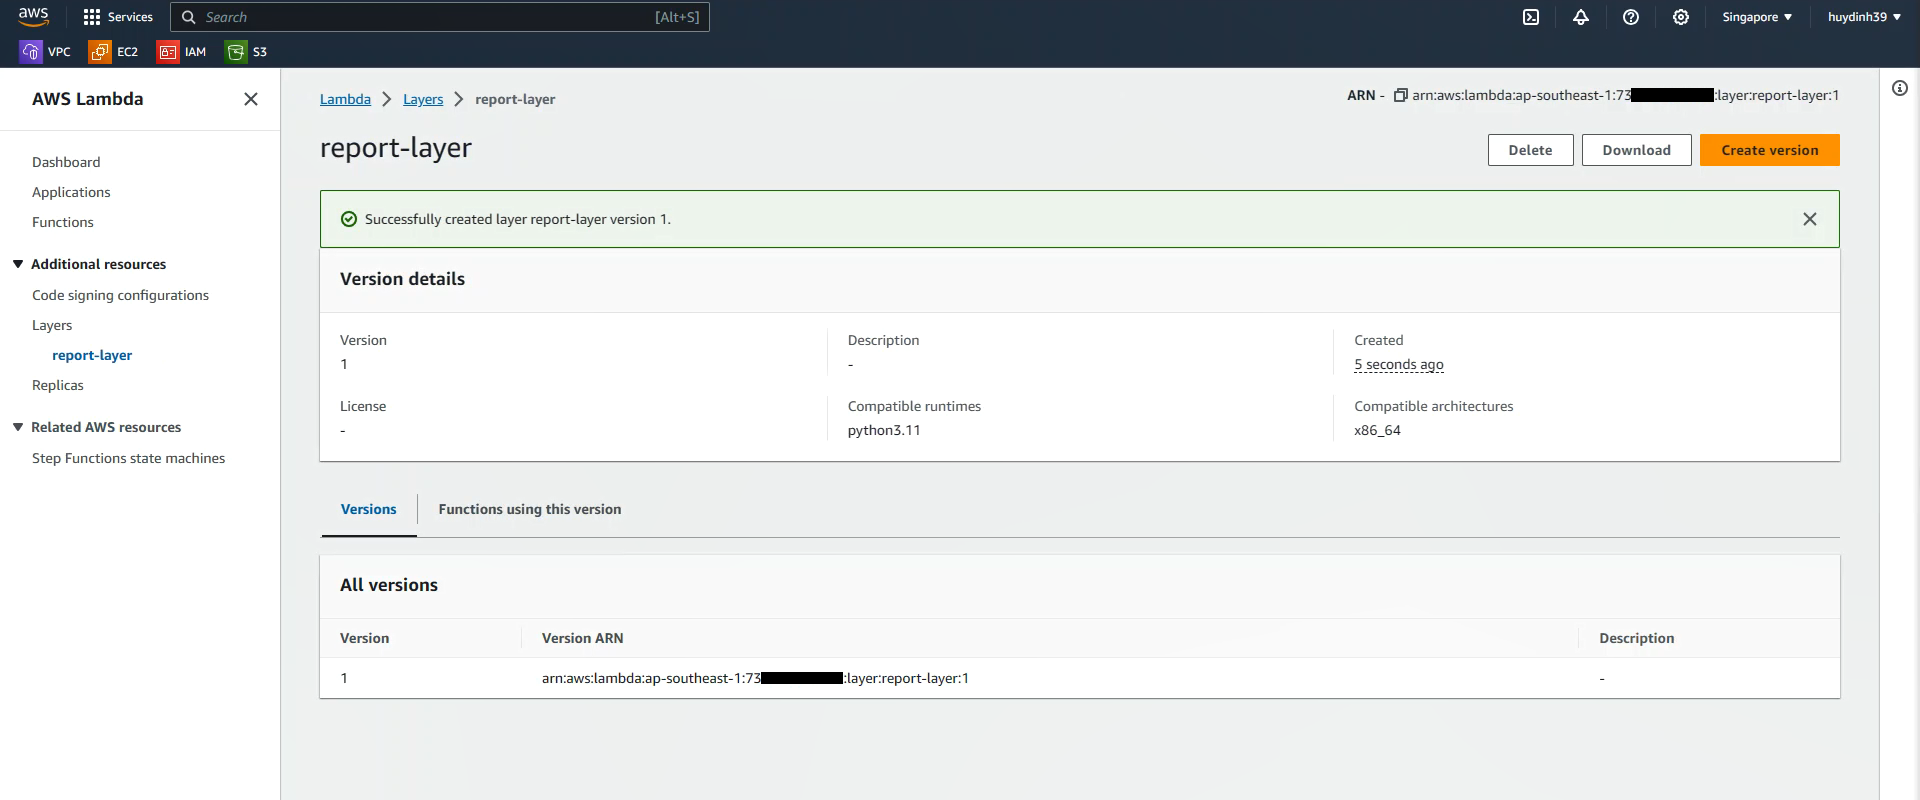Open Dashboard in the sidebar
Viewport: 1920px width, 800px height.
coord(66,162)
